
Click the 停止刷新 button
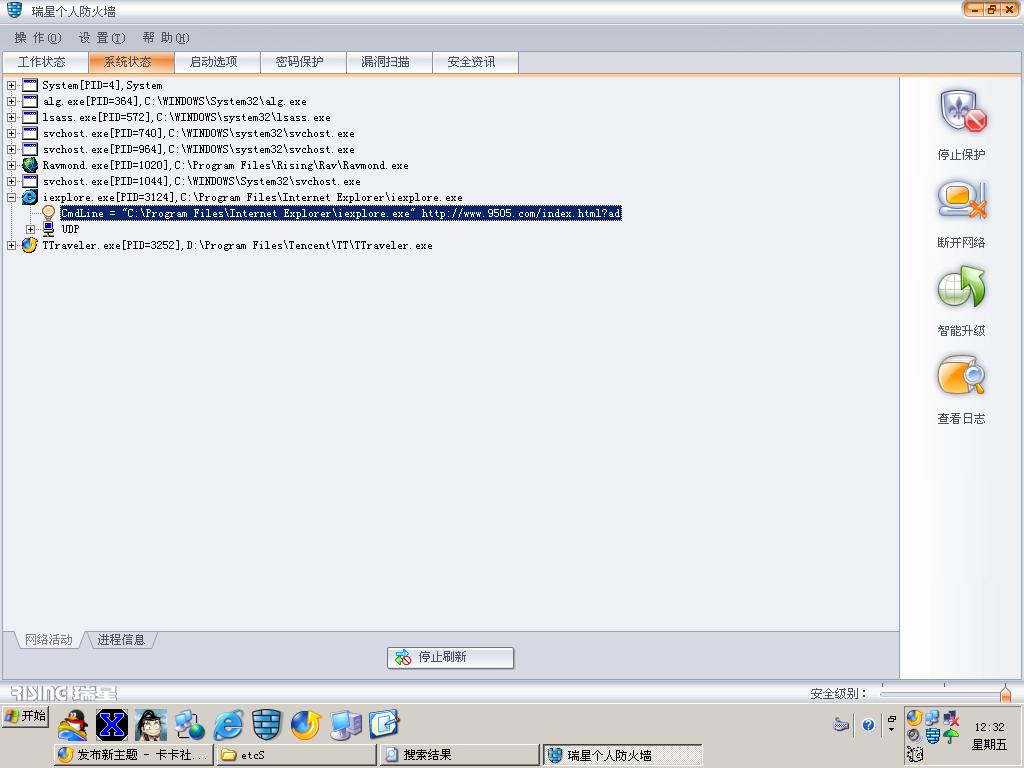[x=451, y=658]
